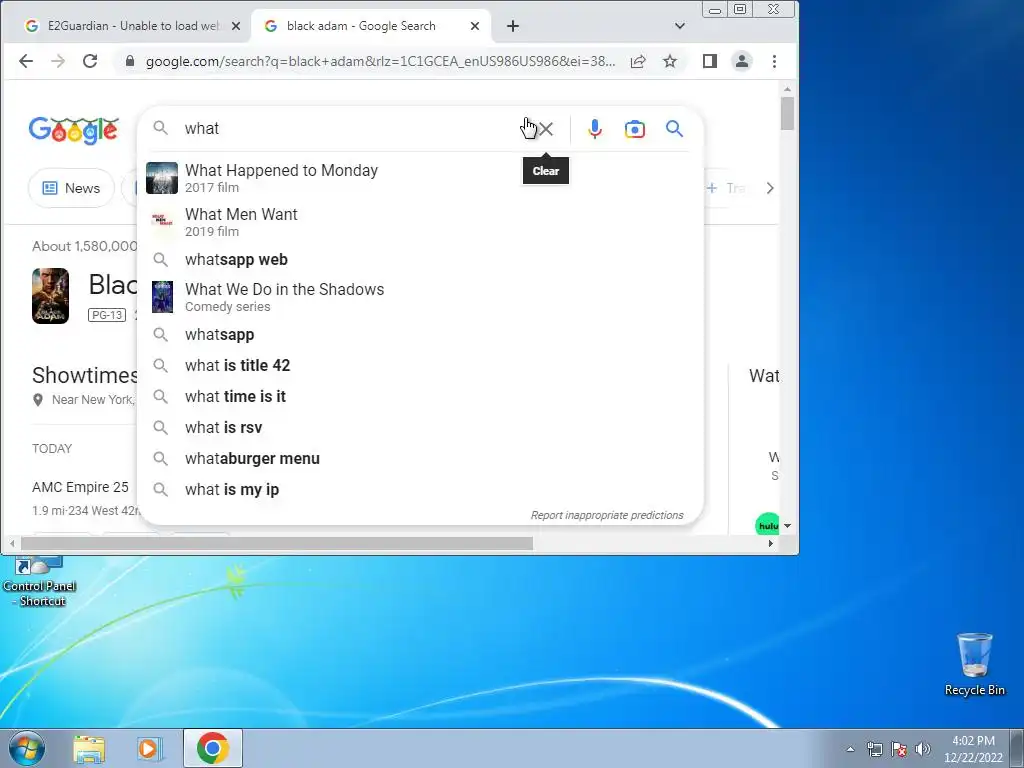Screen dimensions: 1024x768
Task: Pick the whatsapp suggestion
Action: pos(421,334)
